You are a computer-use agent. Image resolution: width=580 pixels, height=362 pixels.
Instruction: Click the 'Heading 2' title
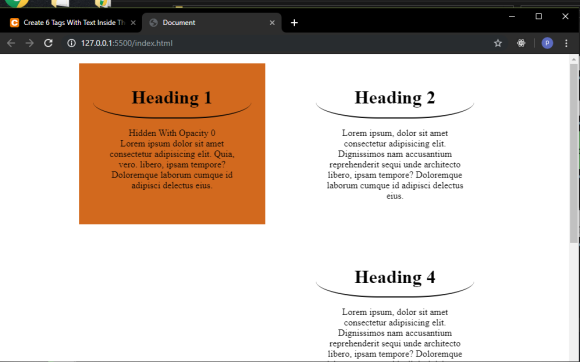tap(395, 98)
